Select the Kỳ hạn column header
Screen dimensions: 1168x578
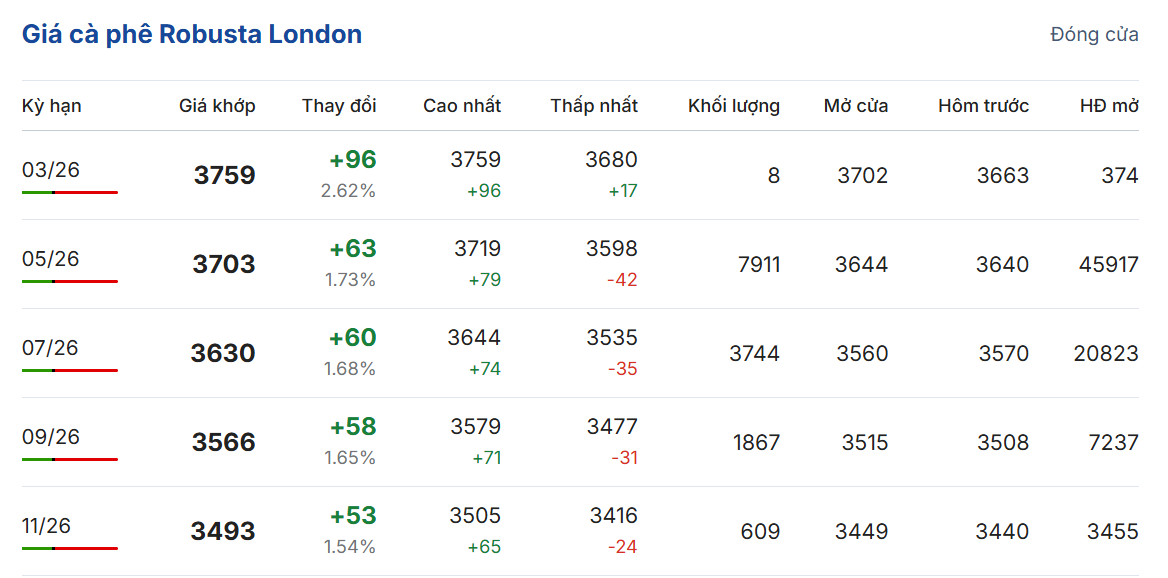tap(52, 106)
